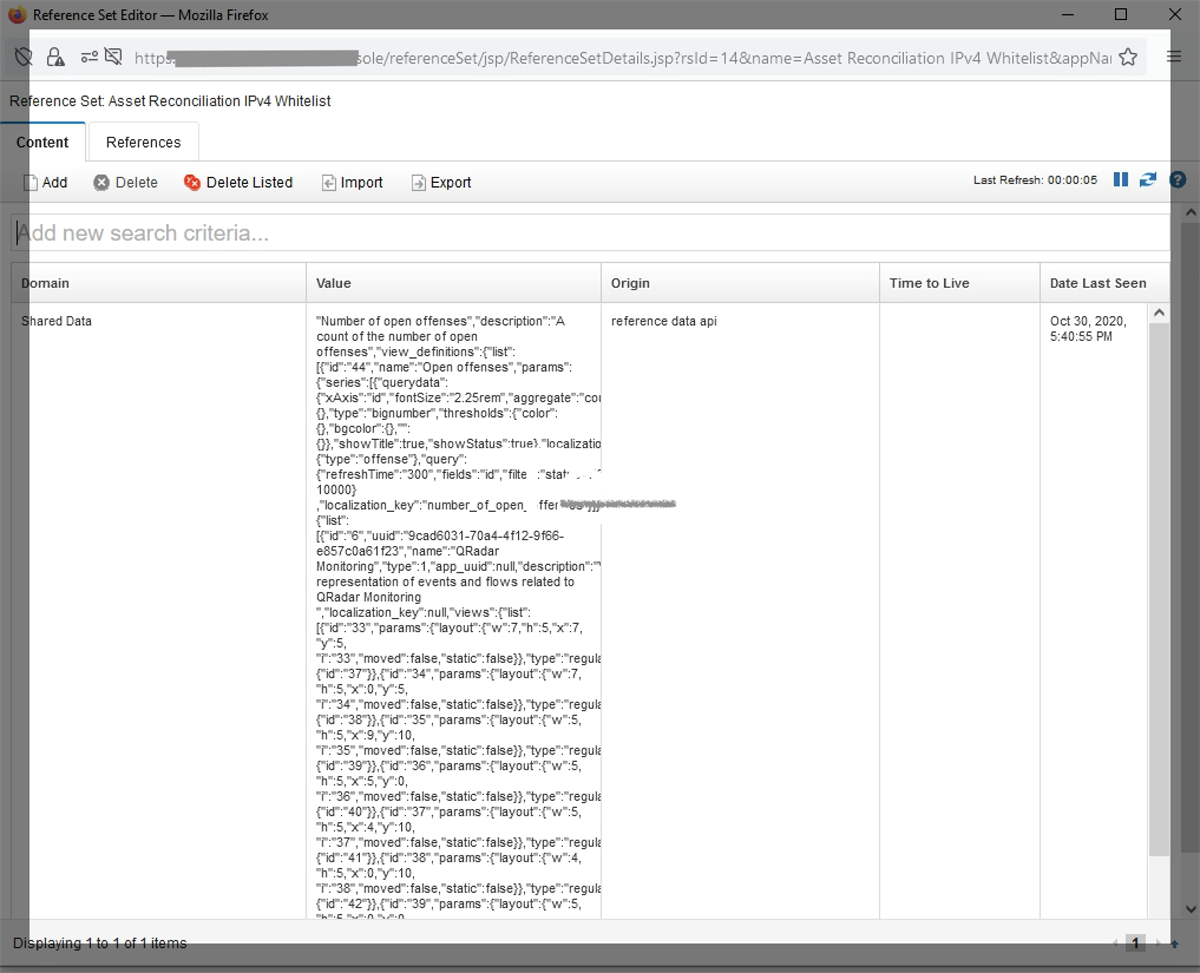Click the grid scrollbar up arrow
The width and height of the screenshot is (1200, 973).
[1159, 313]
